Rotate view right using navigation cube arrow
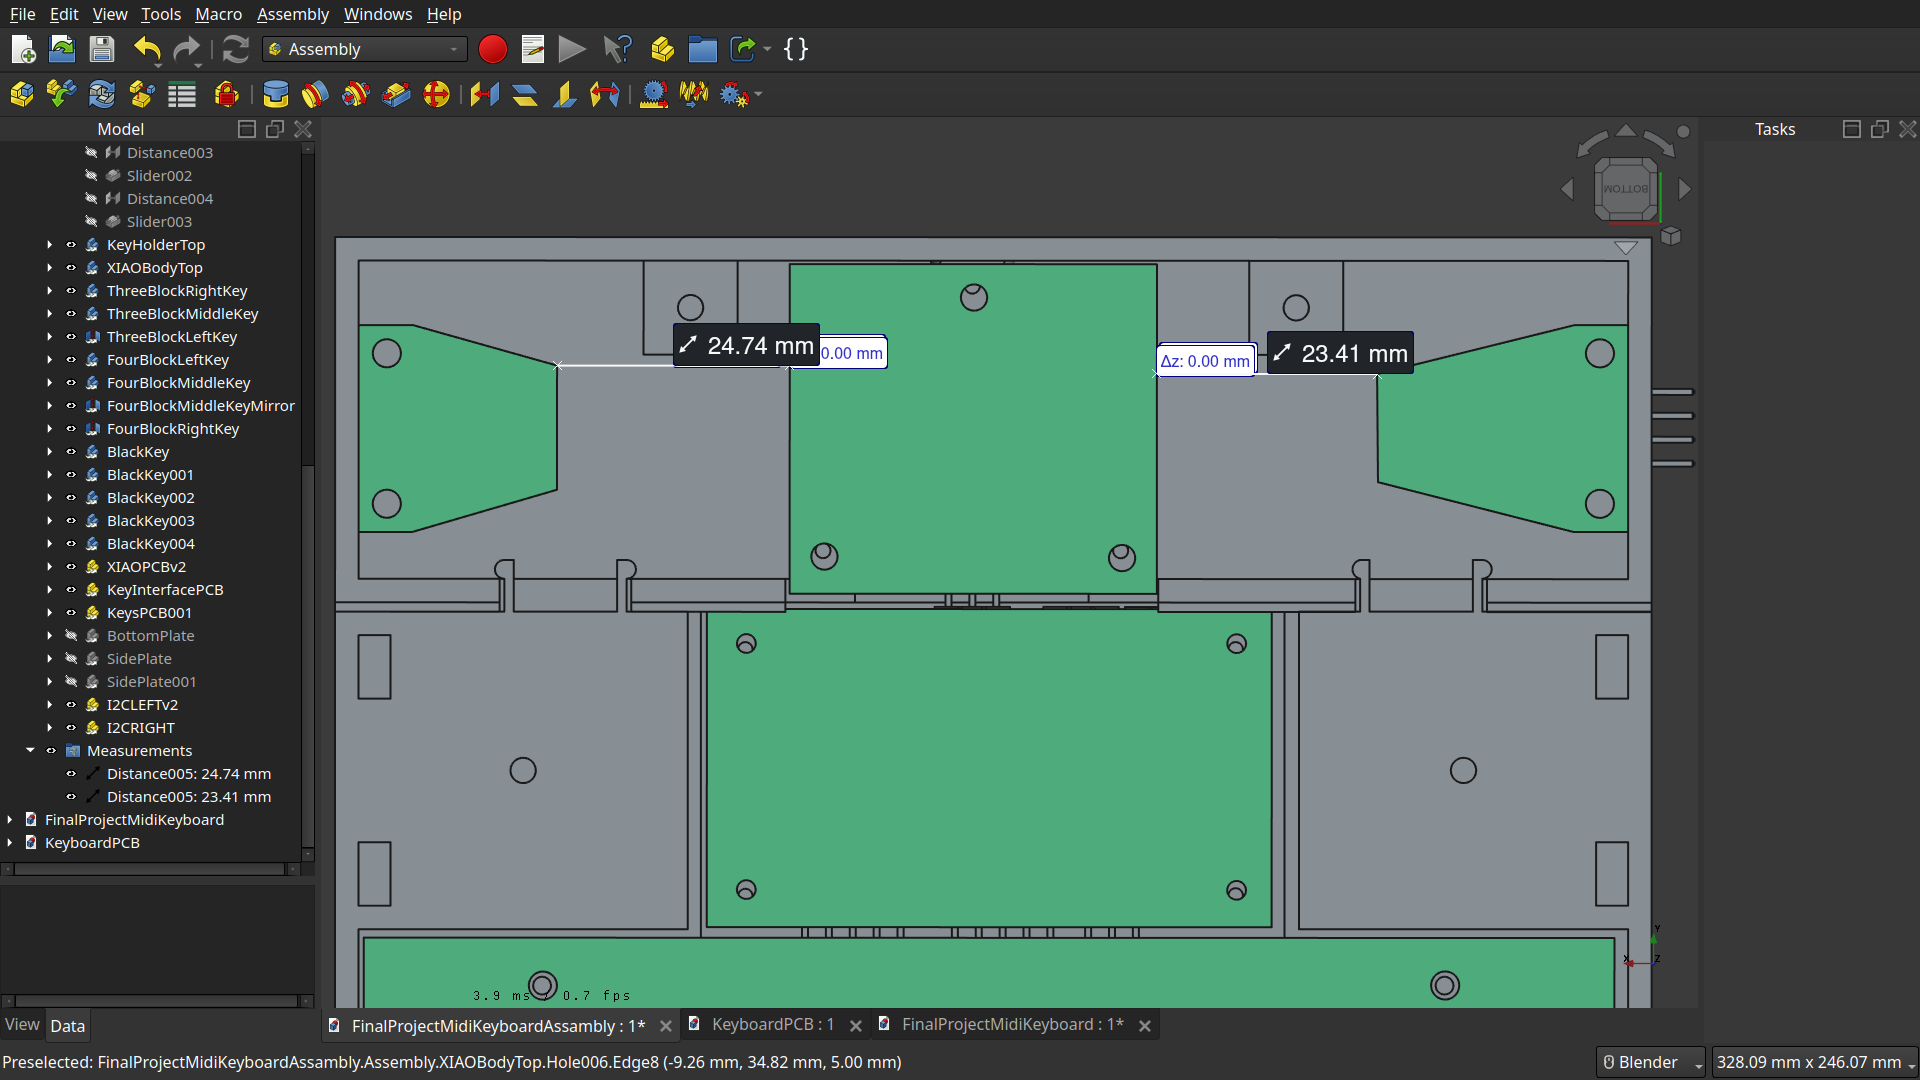The width and height of the screenshot is (1920, 1080). 1684,189
